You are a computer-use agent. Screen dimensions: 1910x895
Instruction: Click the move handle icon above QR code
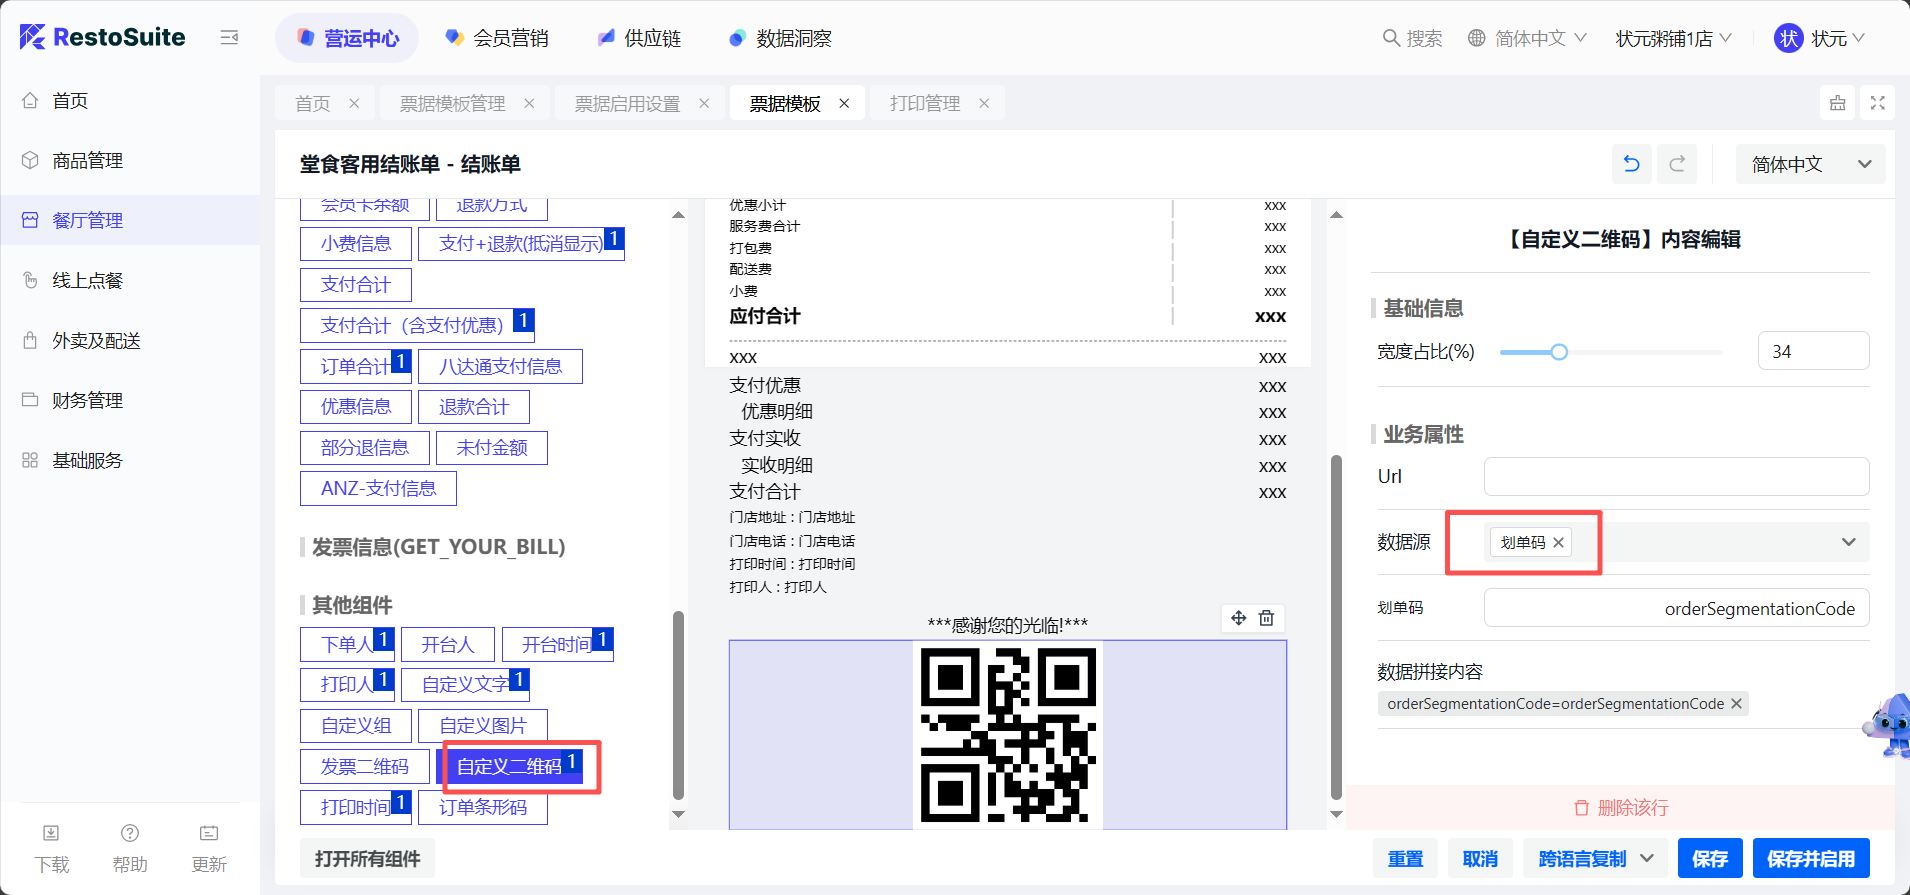pyautogui.click(x=1238, y=618)
